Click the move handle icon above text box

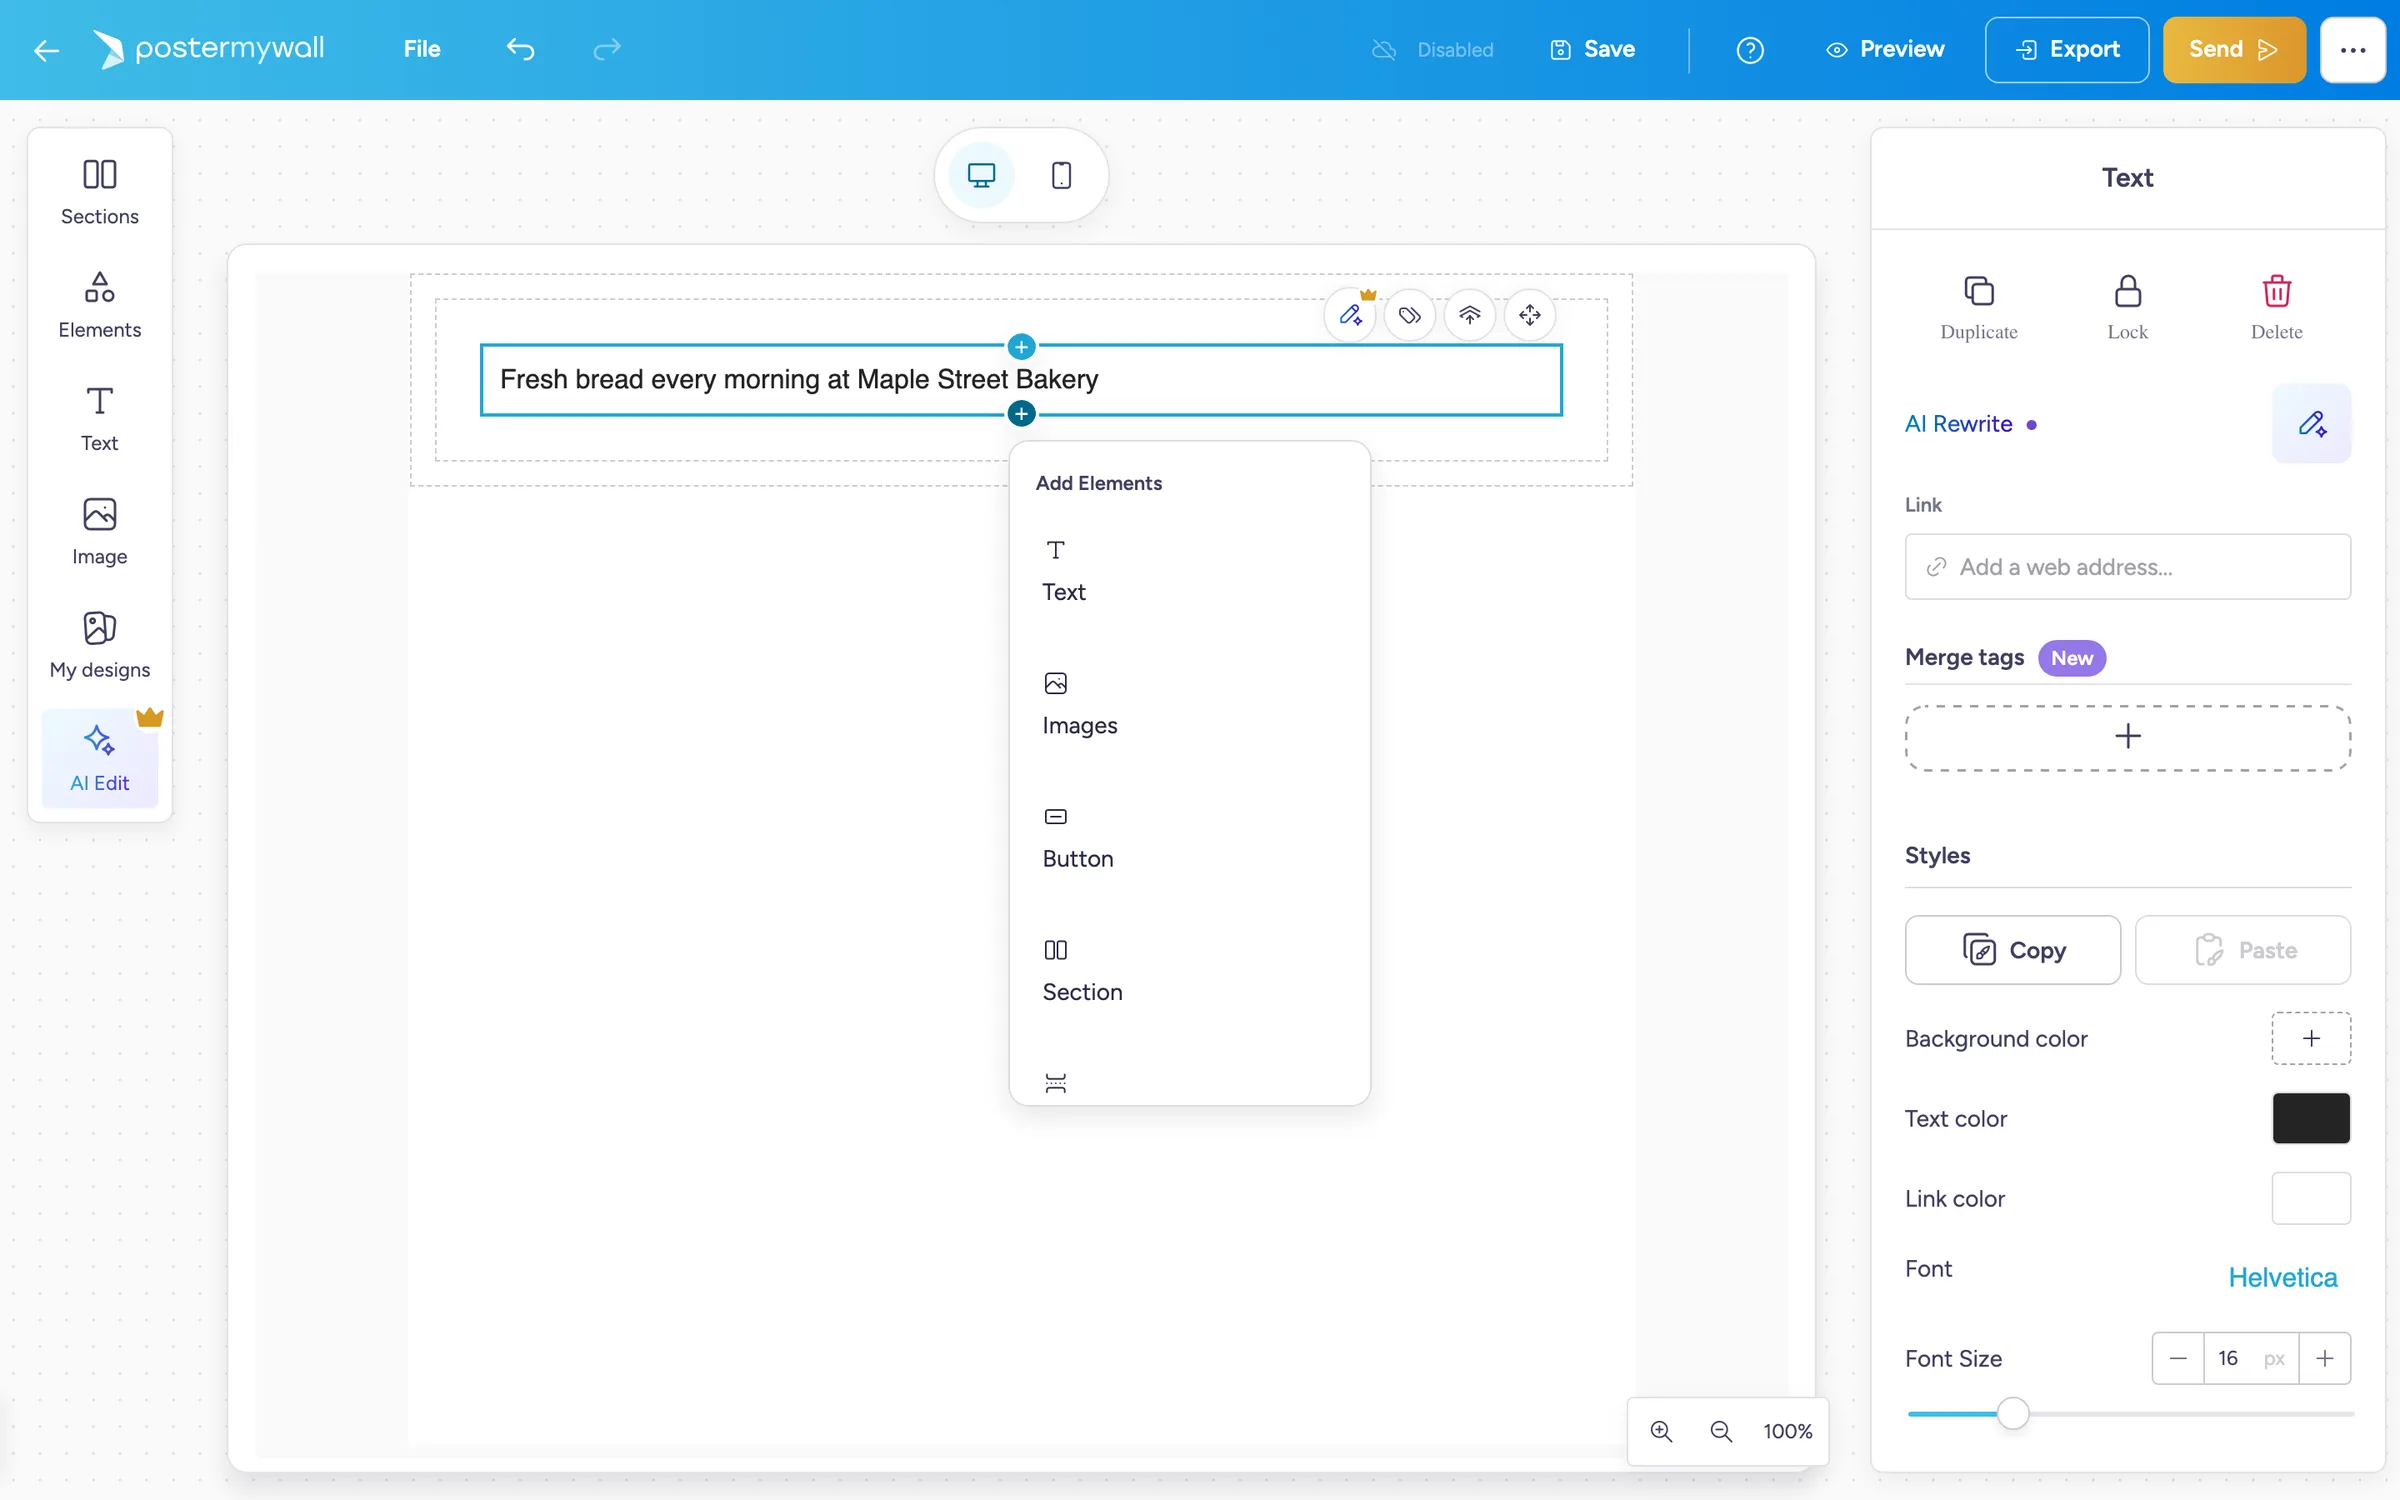[x=1529, y=315]
